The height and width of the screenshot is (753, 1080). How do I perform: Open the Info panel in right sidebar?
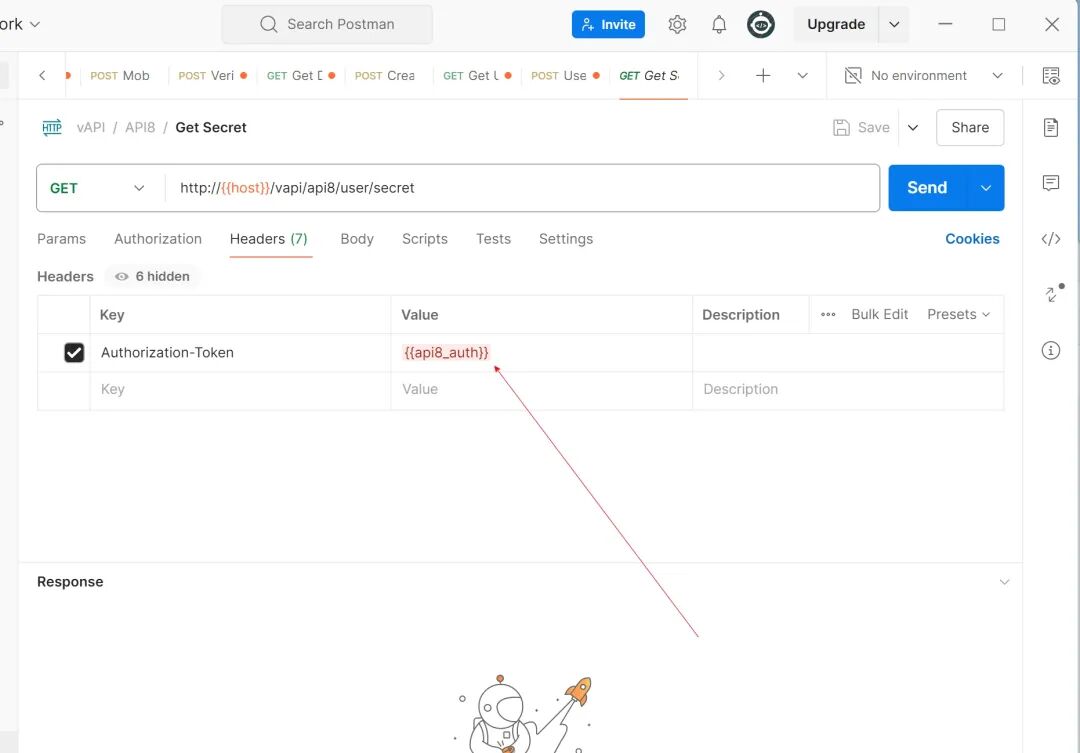coord(1050,350)
